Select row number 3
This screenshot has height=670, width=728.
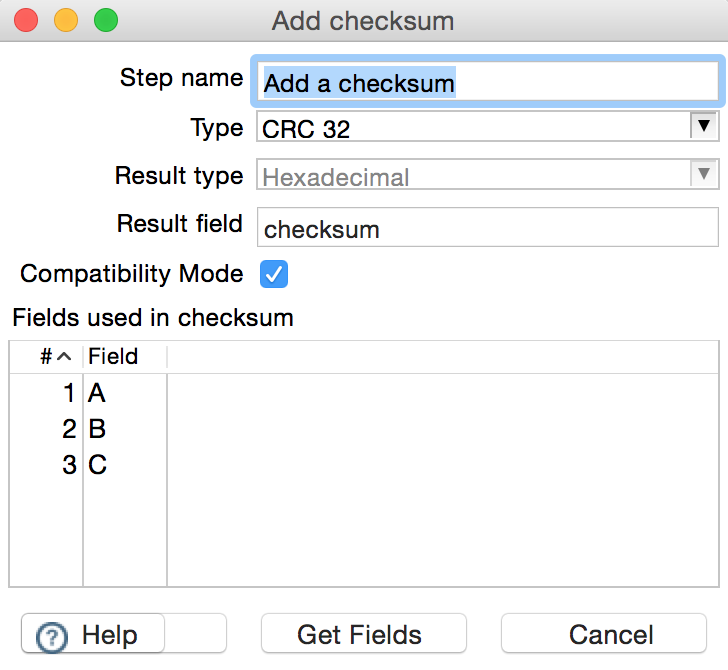click(x=68, y=466)
